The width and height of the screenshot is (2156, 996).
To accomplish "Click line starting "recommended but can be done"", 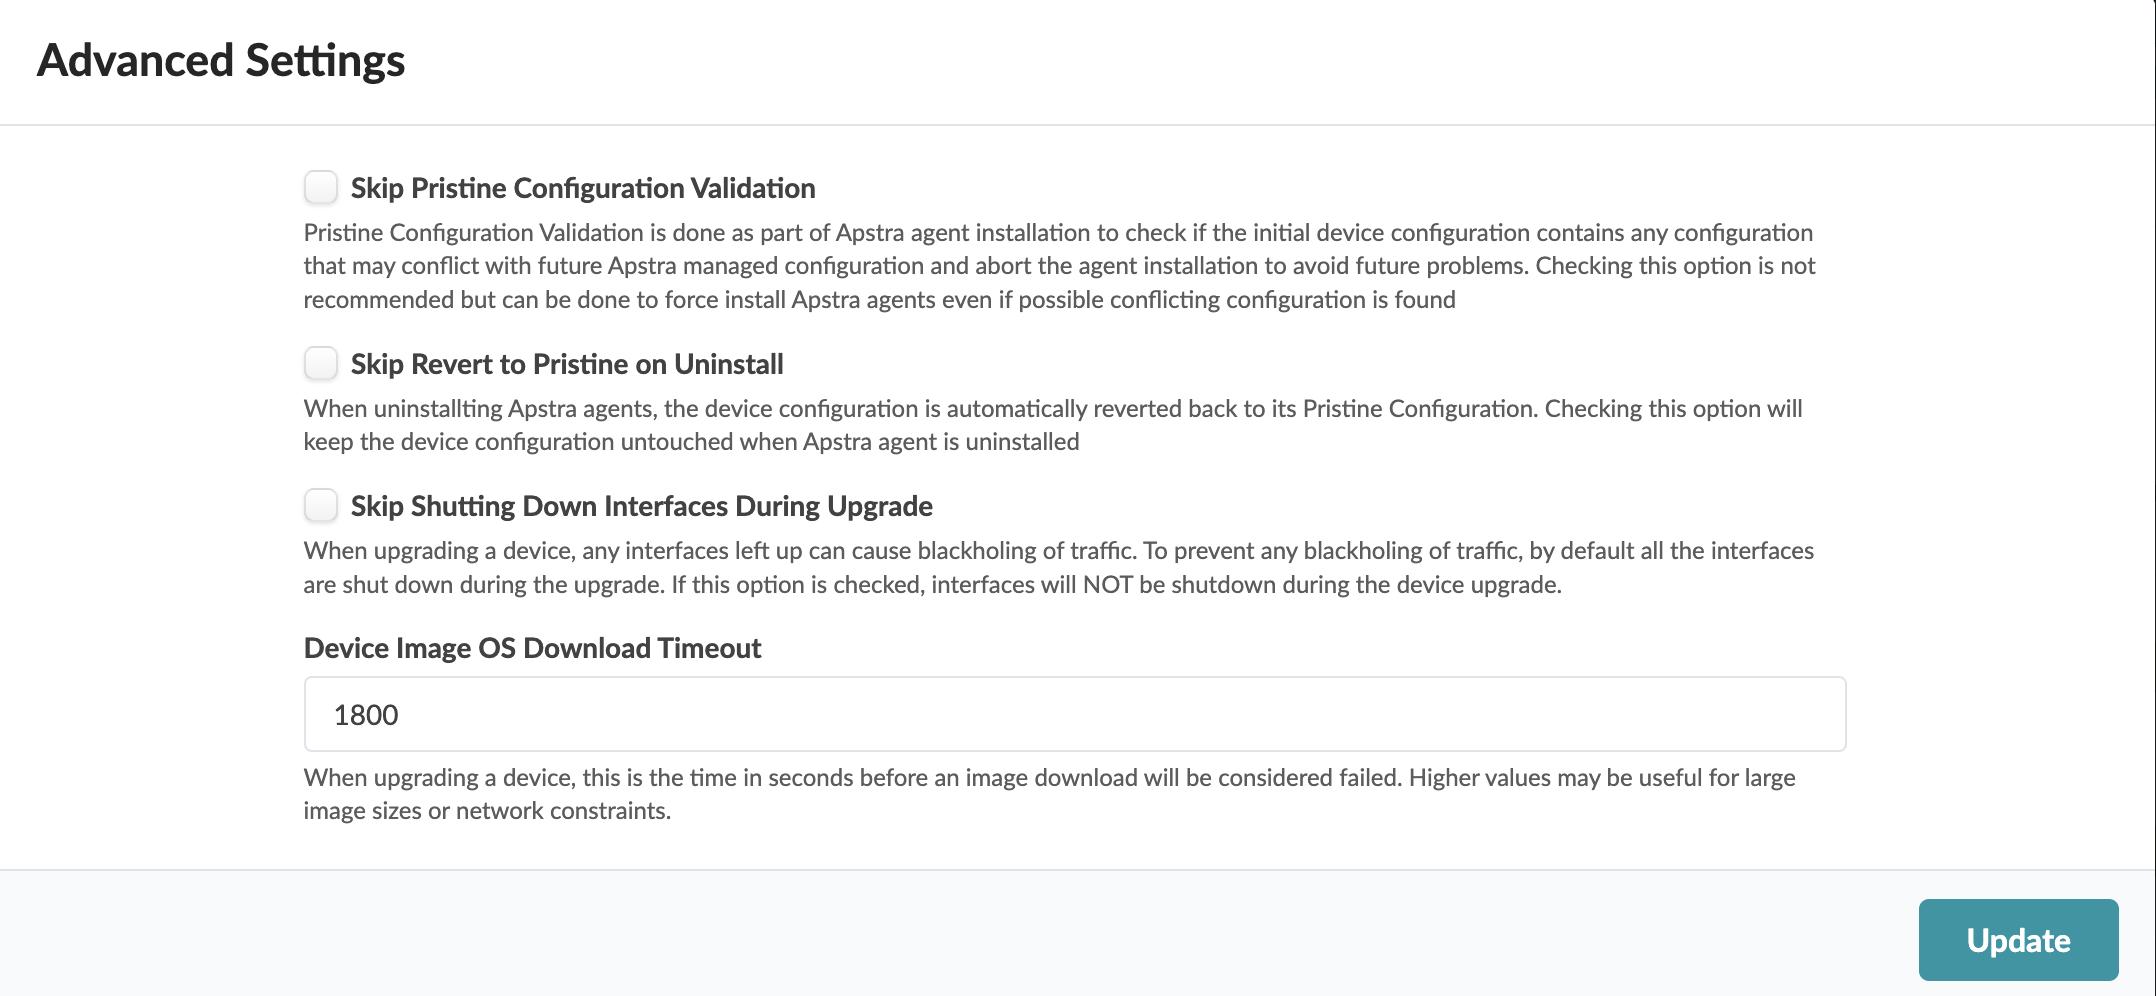I will (879, 300).
